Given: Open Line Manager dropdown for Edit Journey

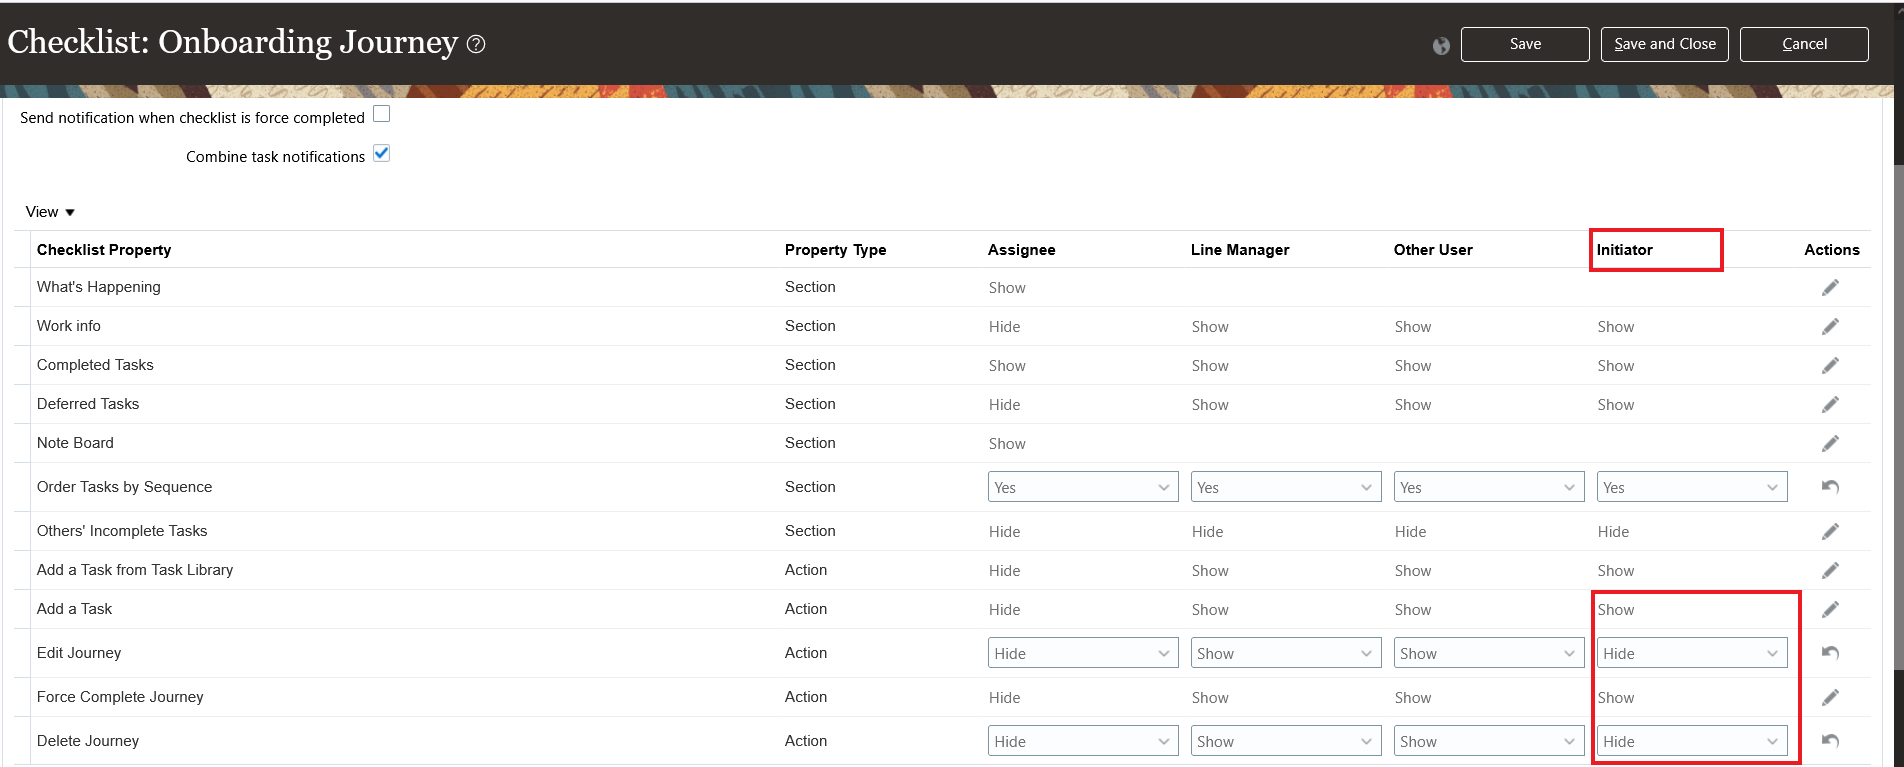Looking at the screenshot, I should (1286, 653).
